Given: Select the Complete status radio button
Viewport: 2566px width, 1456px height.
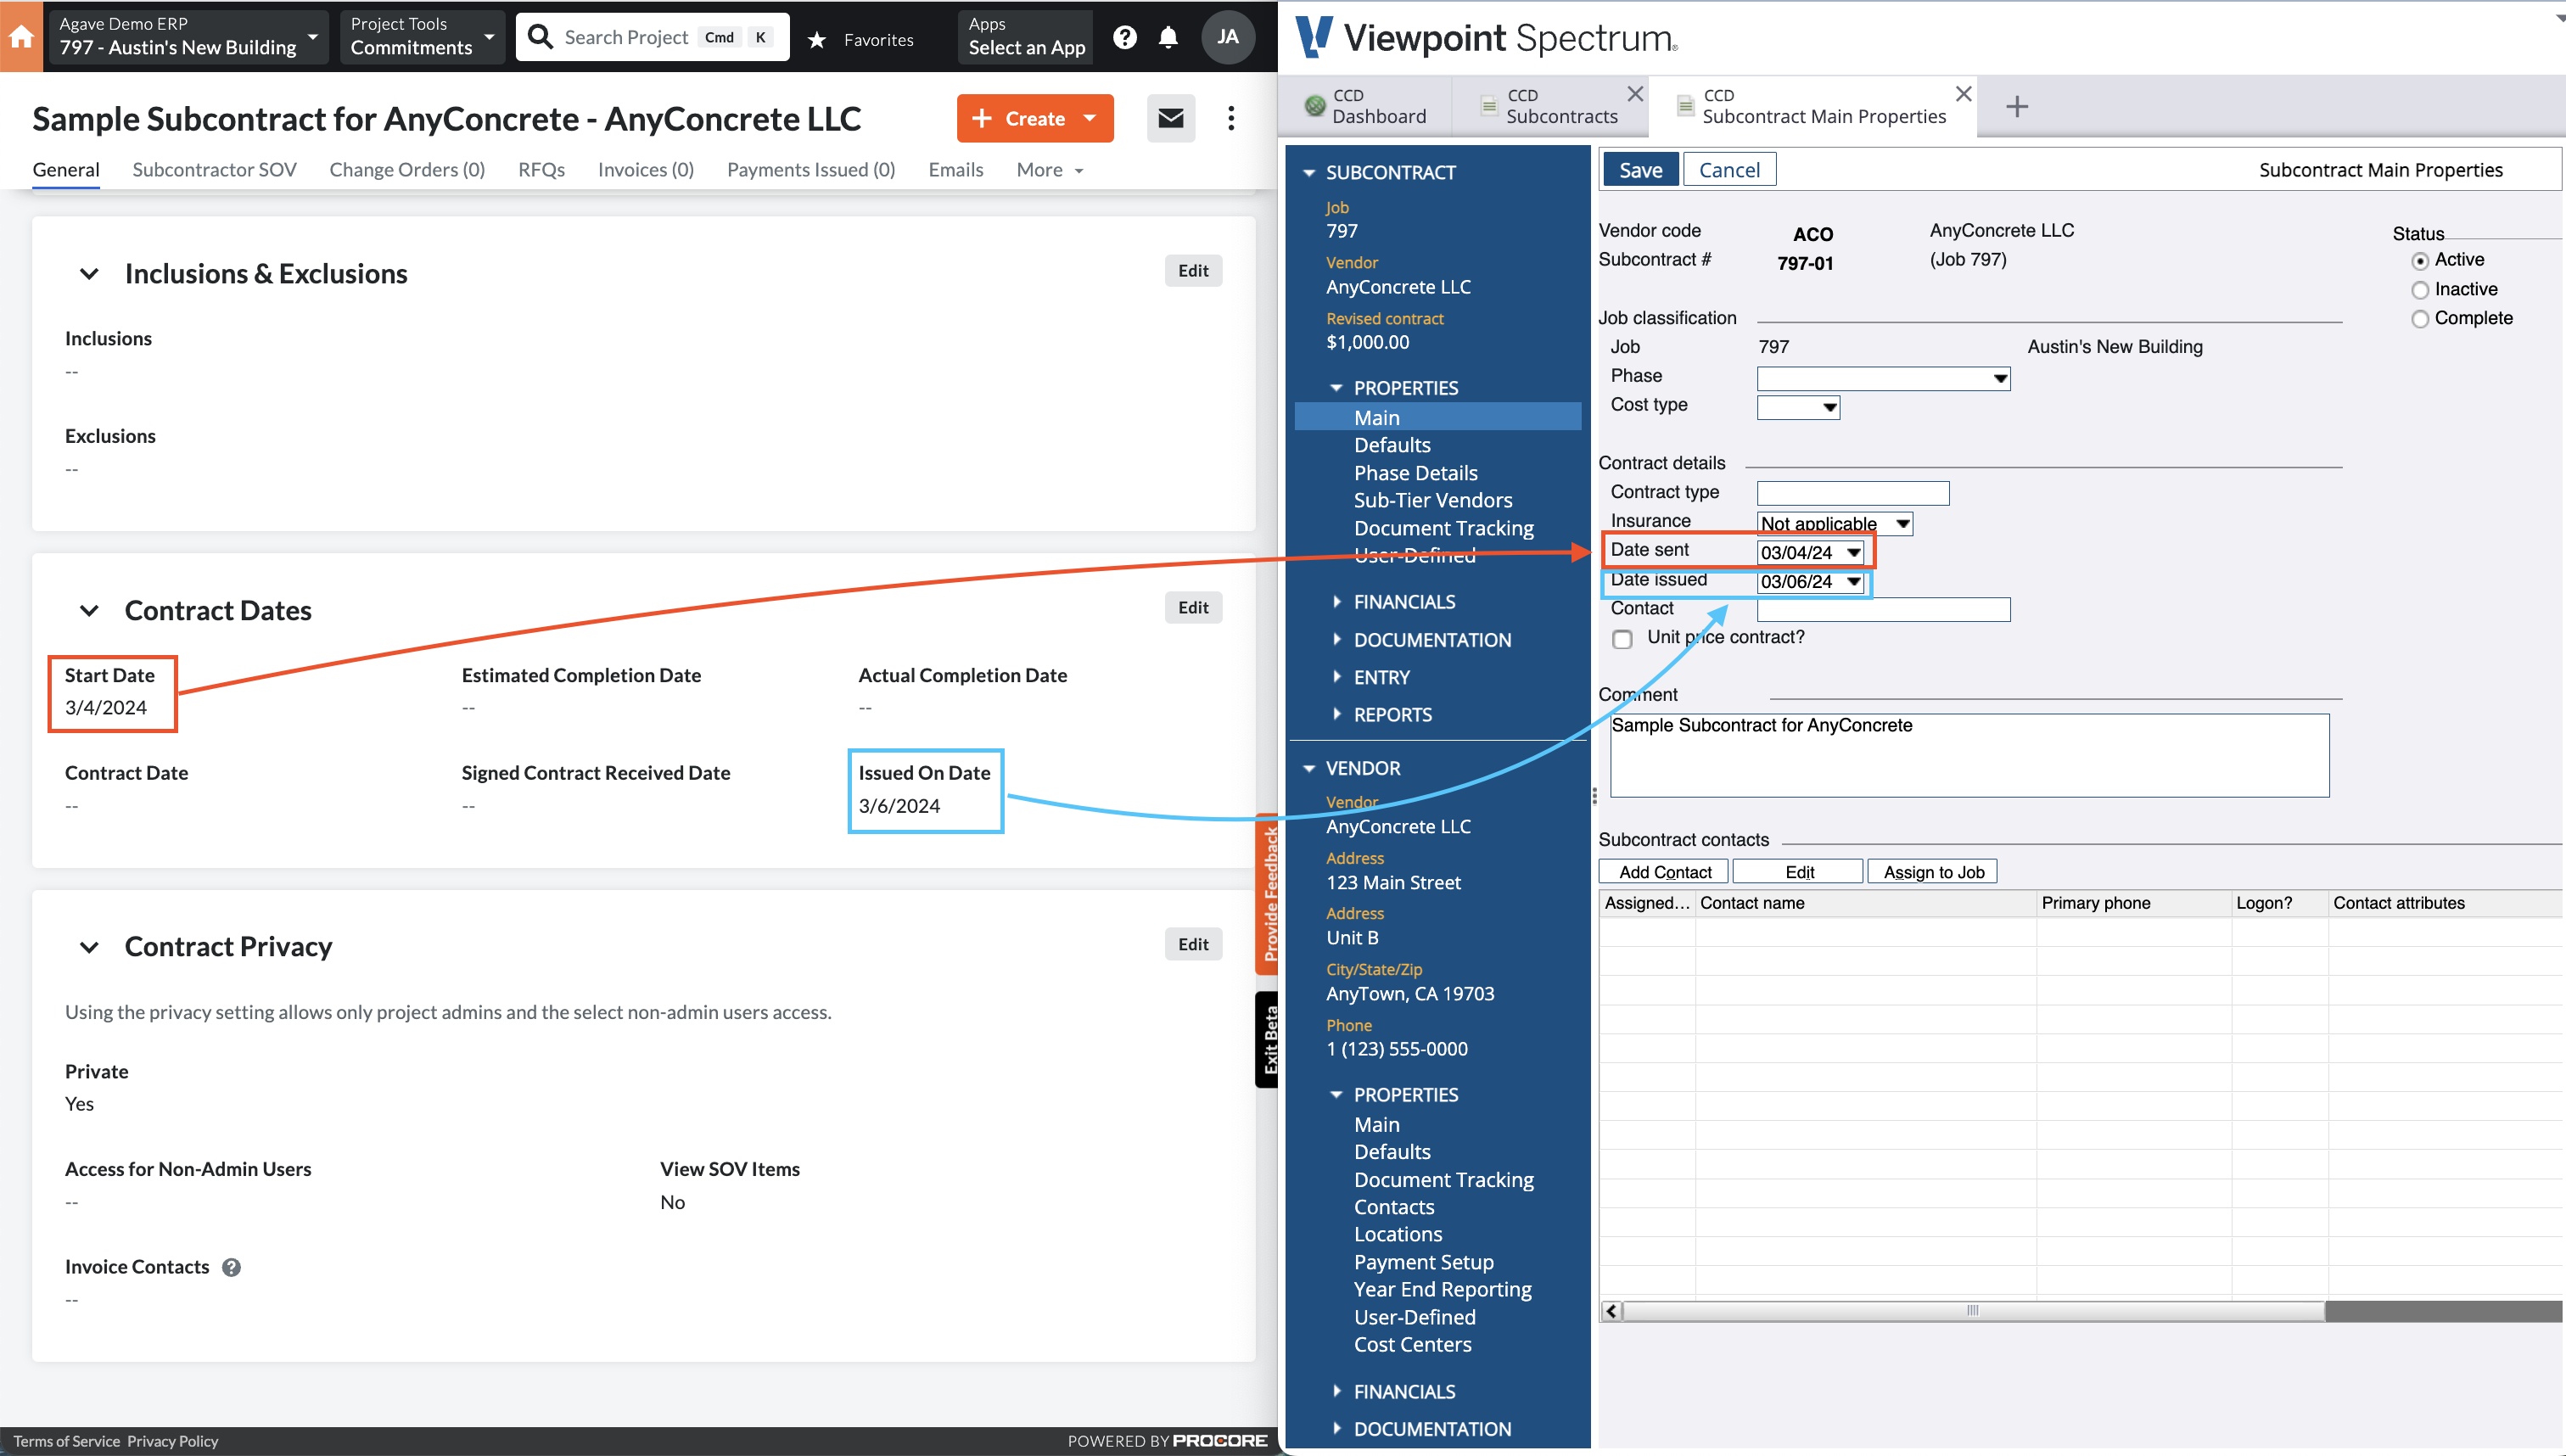Looking at the screenshot, I should [2422, 319].
